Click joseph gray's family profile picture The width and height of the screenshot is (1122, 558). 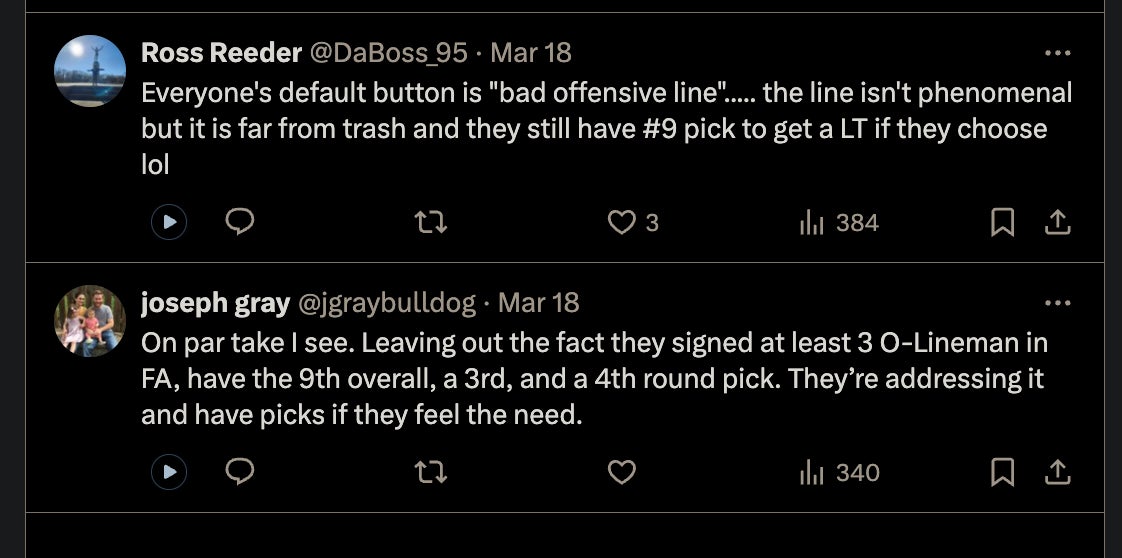(x=90, y=321)
